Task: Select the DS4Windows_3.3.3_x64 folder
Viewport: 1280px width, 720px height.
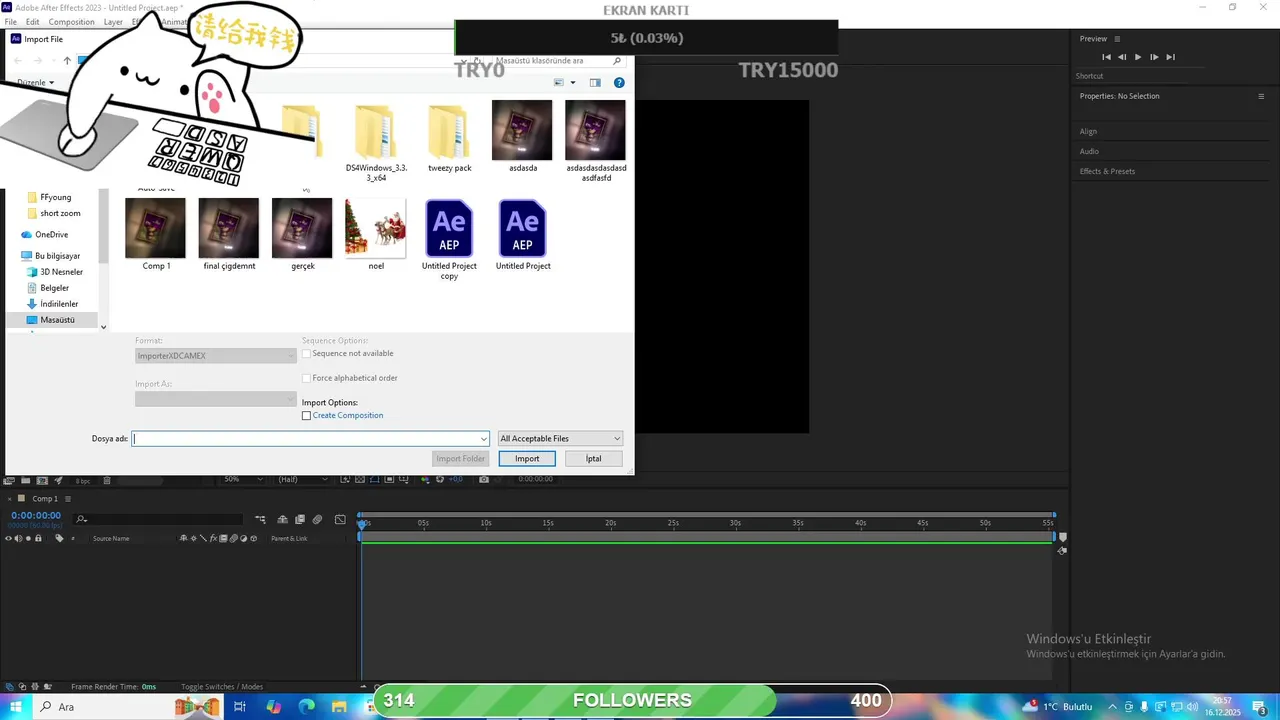Action: click(376, 143)
